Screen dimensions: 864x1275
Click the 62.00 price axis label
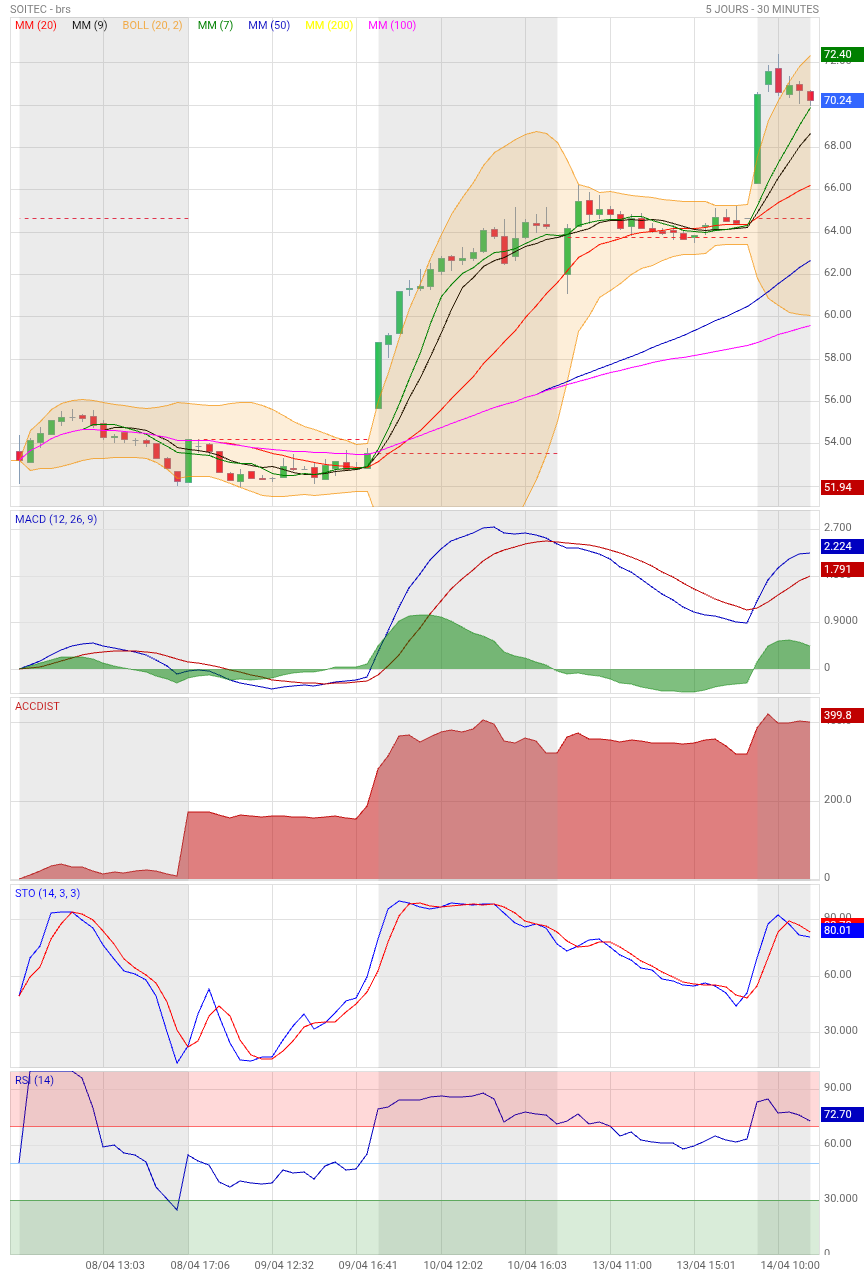point(837,273)
